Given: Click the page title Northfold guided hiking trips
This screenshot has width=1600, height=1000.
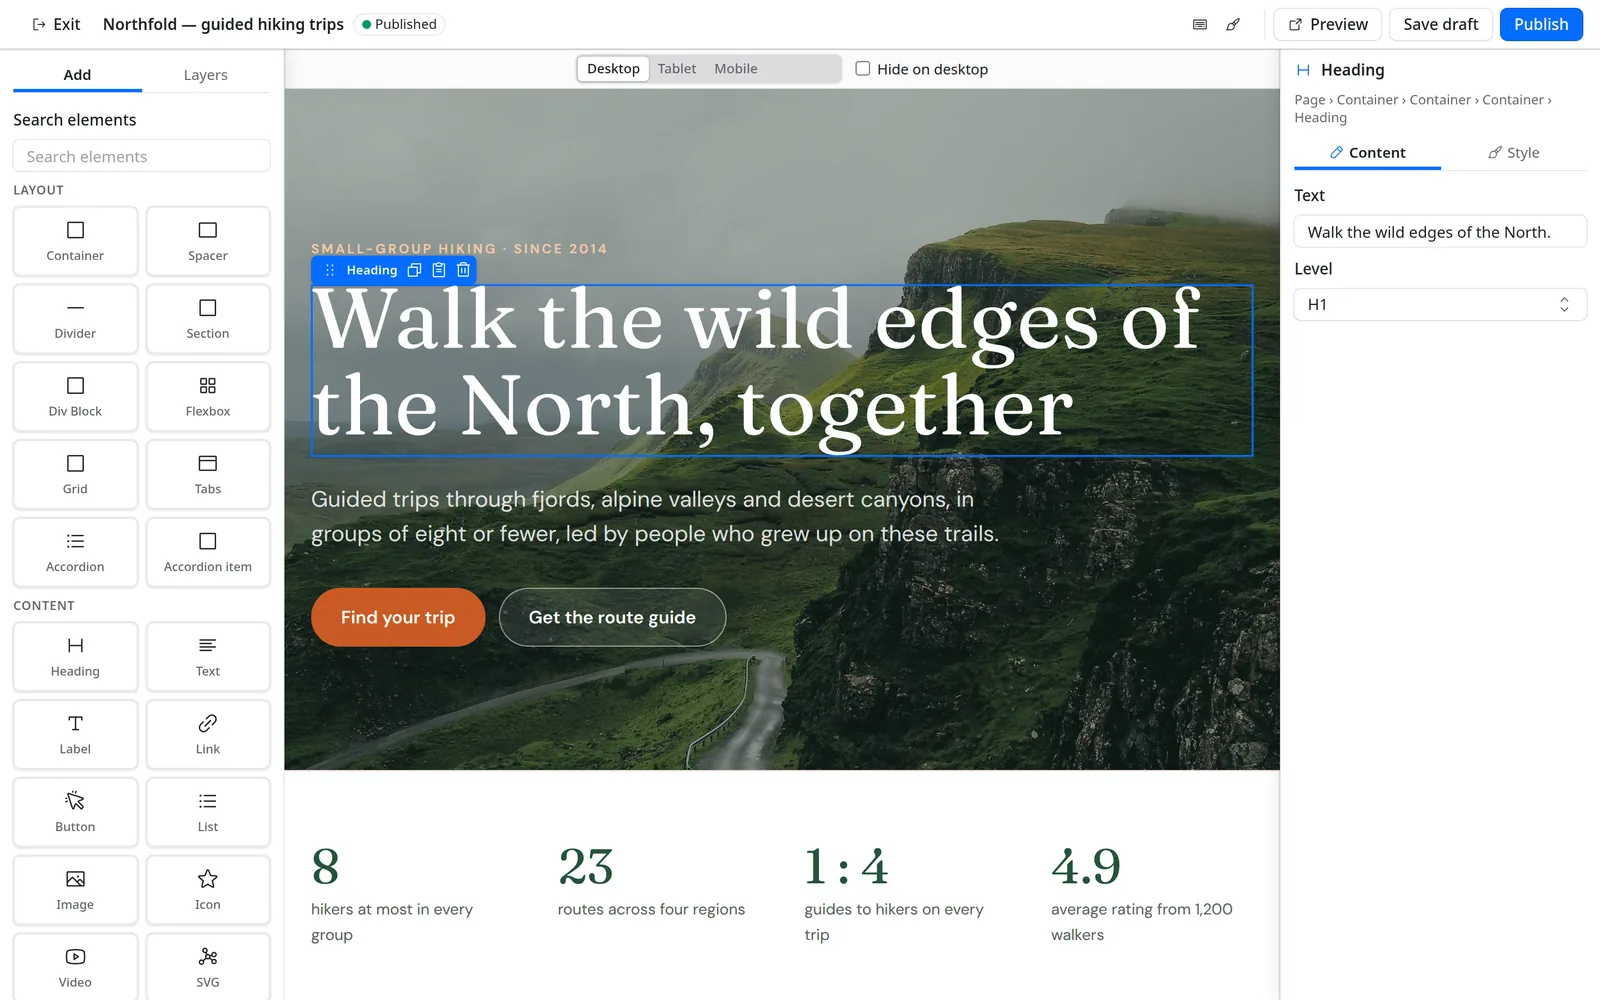Looking at the screenshot, I should (x=223, y=24).
